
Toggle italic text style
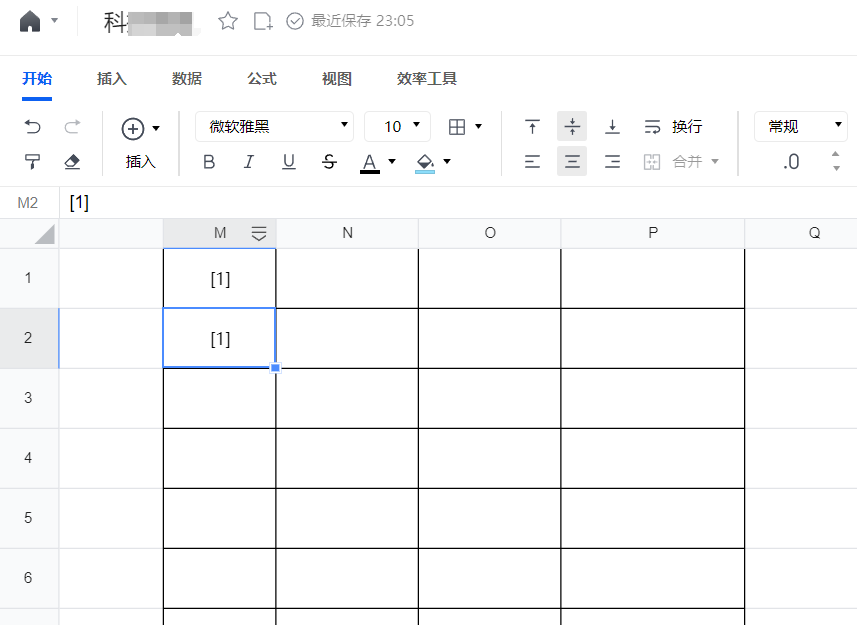pyautogui.click(x=249, y=162)
